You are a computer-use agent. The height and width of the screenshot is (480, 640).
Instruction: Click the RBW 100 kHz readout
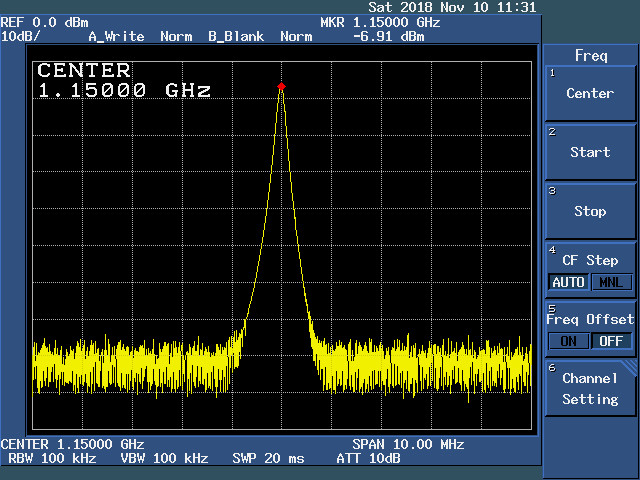click(52, 458)
